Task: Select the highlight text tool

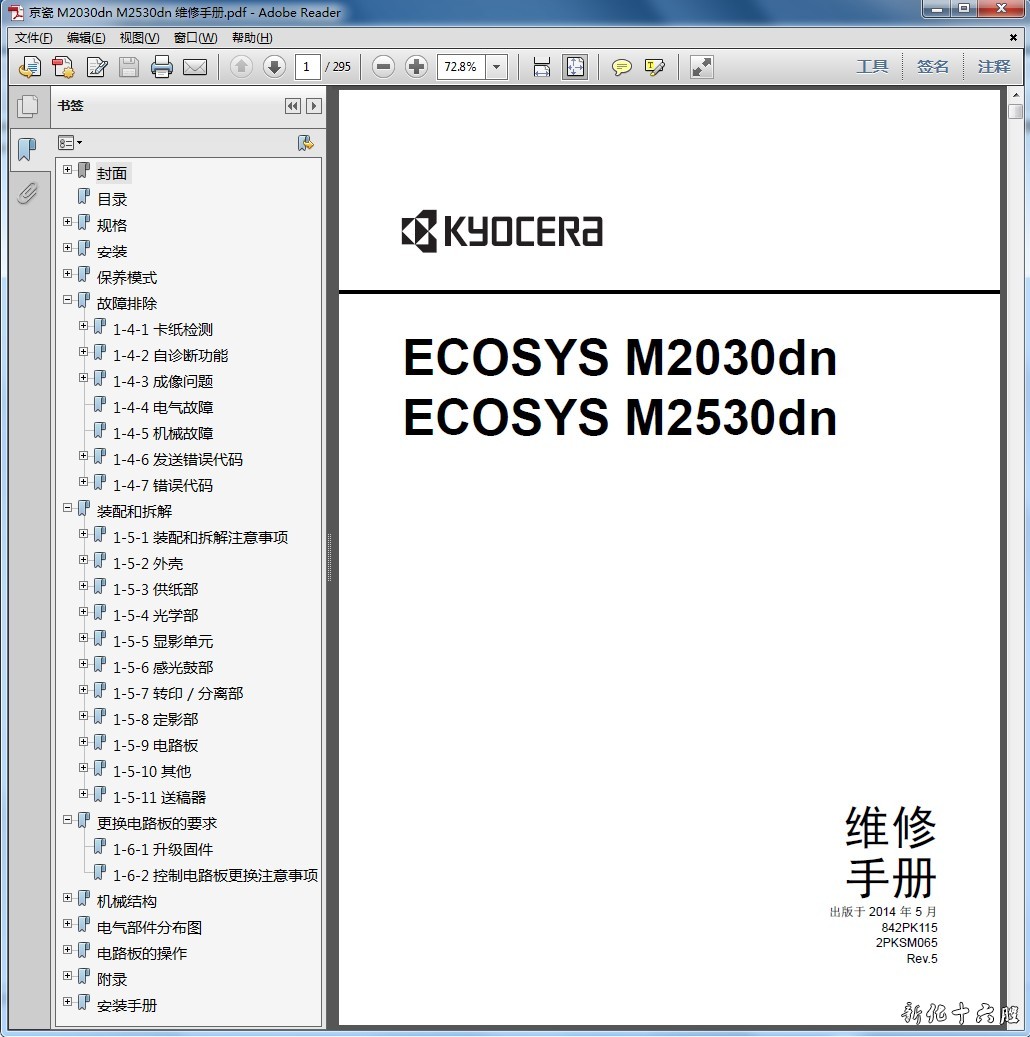Action: pos(655,67)
